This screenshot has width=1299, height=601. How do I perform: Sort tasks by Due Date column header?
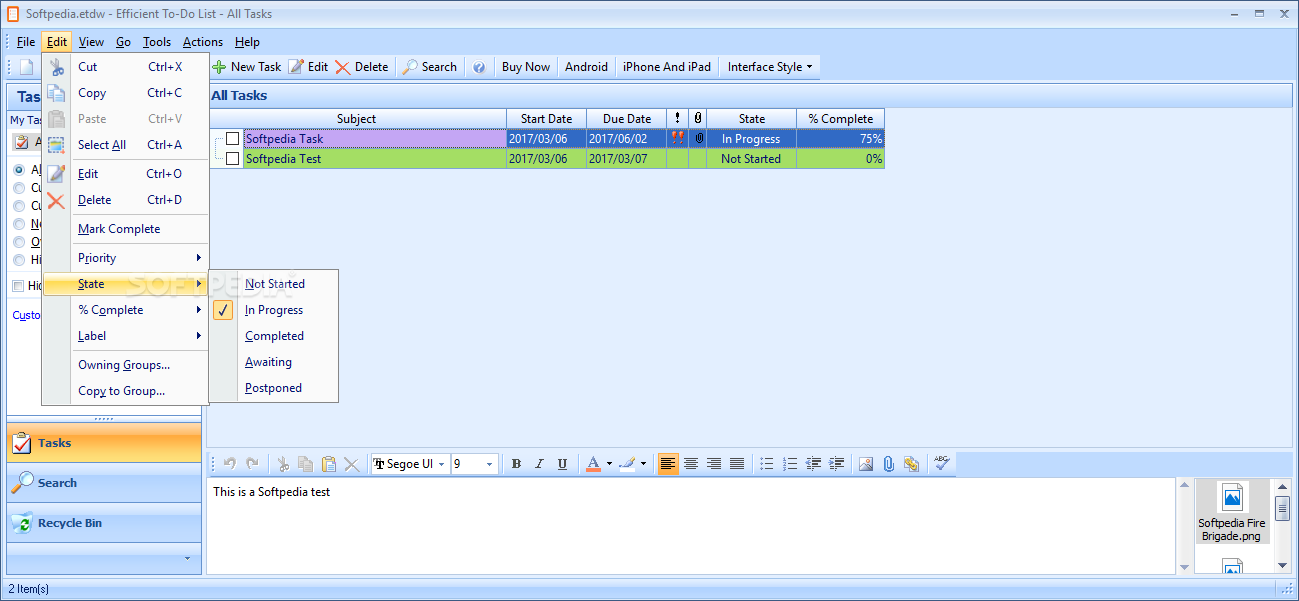[627, 119]
